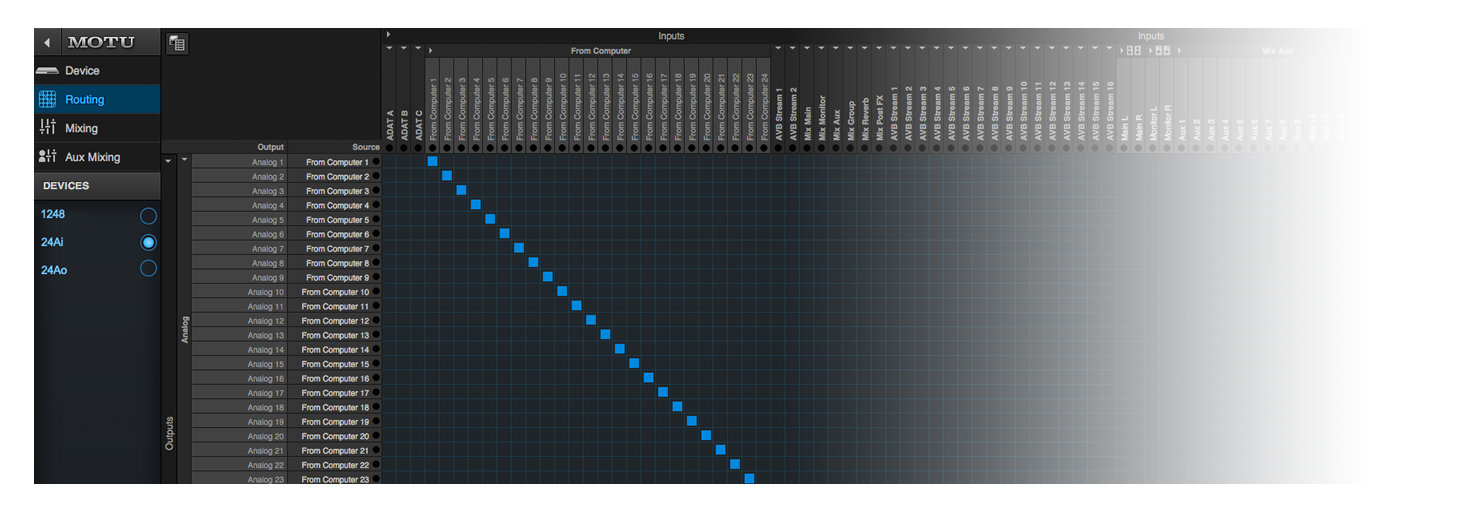Screen dimensions: 1480x510
Task: Click the Device hardware icon
Action: (47, 71)
